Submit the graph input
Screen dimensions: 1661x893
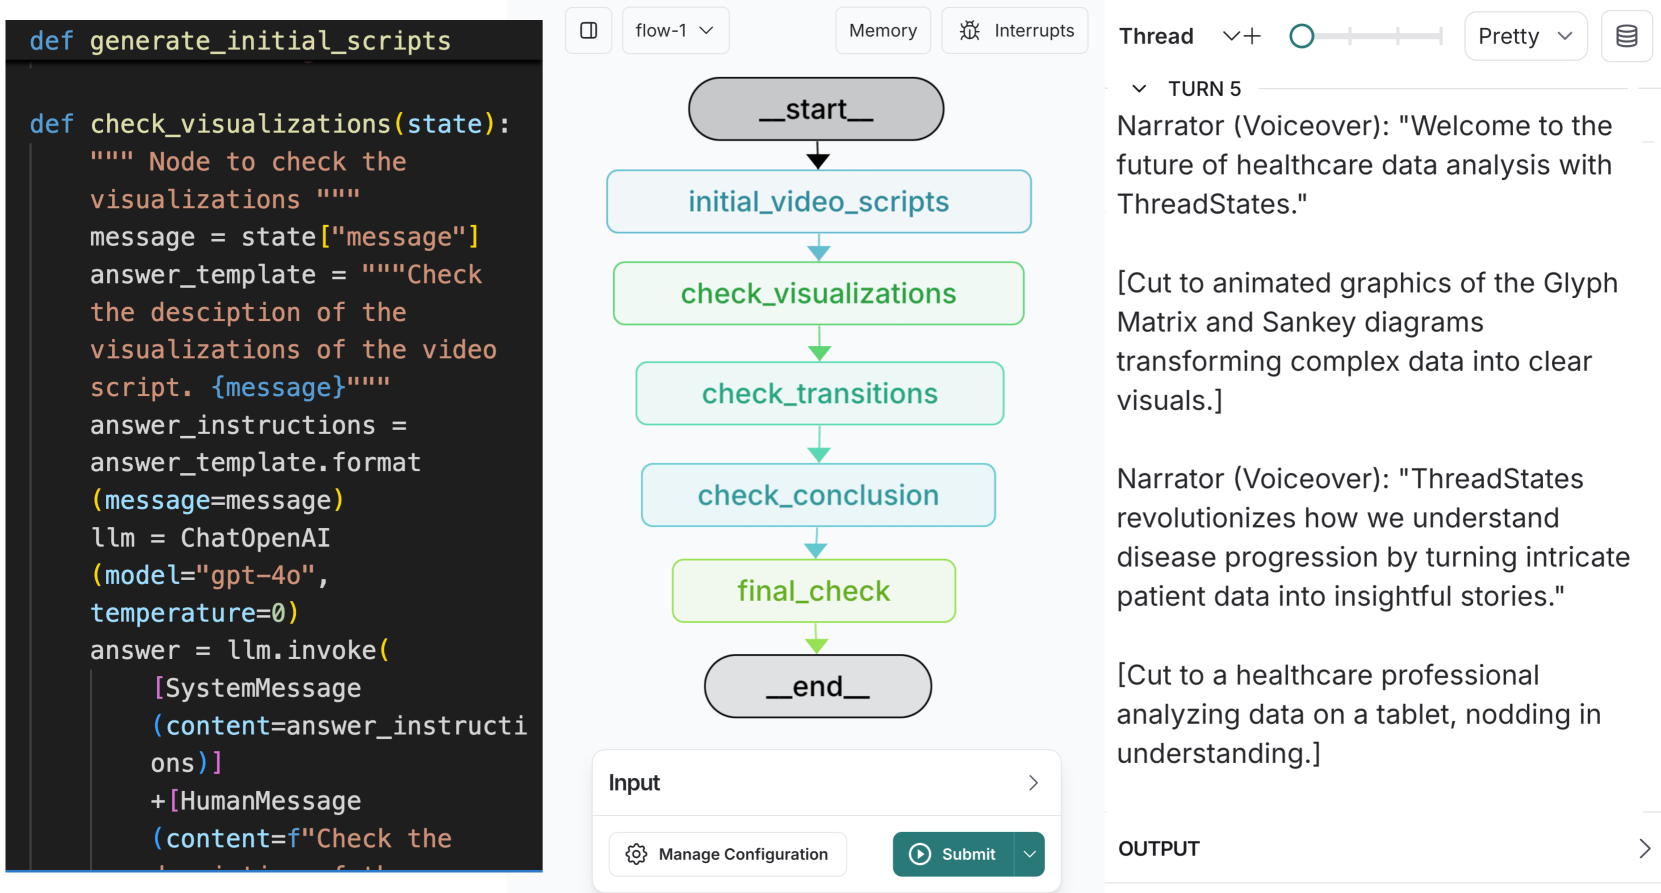[x=953, y=854]
